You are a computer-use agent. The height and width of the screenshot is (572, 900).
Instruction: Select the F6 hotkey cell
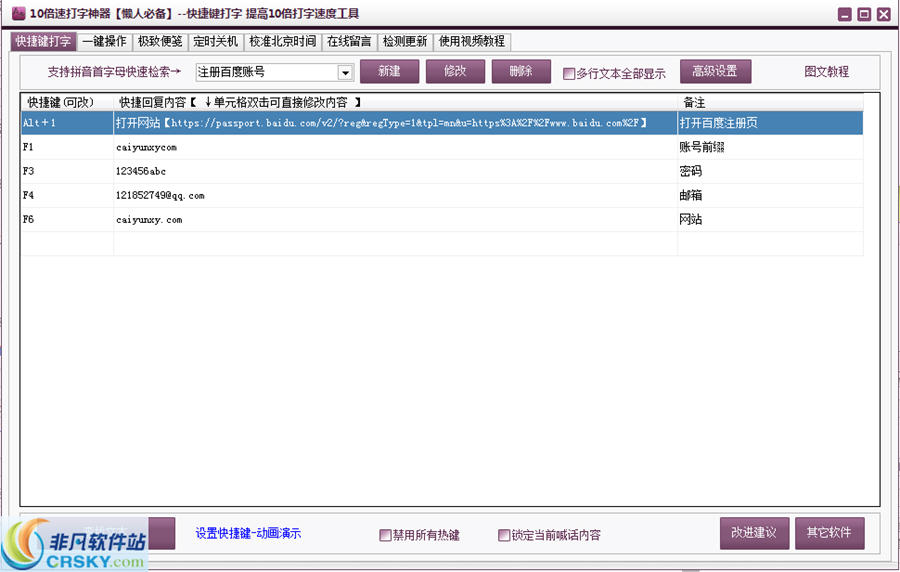(x=67, y=219)
